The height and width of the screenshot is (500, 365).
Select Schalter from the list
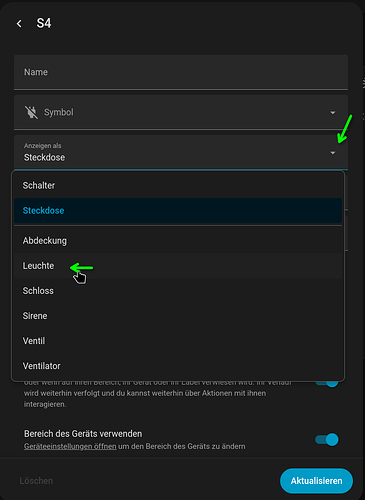coord(178,185)
